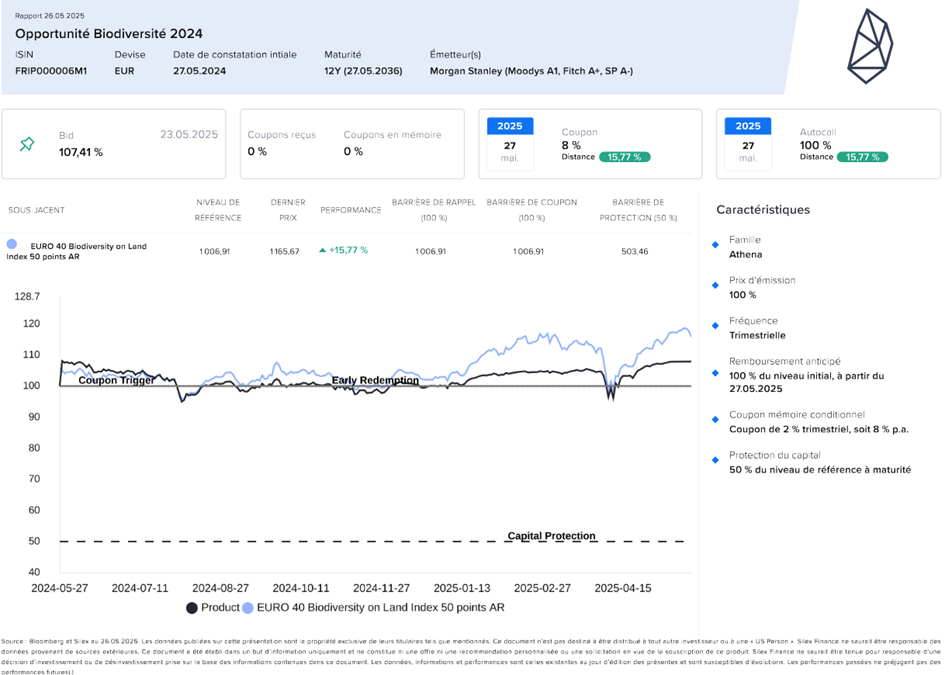Click the SOUS-JACENT column header

pos(36,210)
